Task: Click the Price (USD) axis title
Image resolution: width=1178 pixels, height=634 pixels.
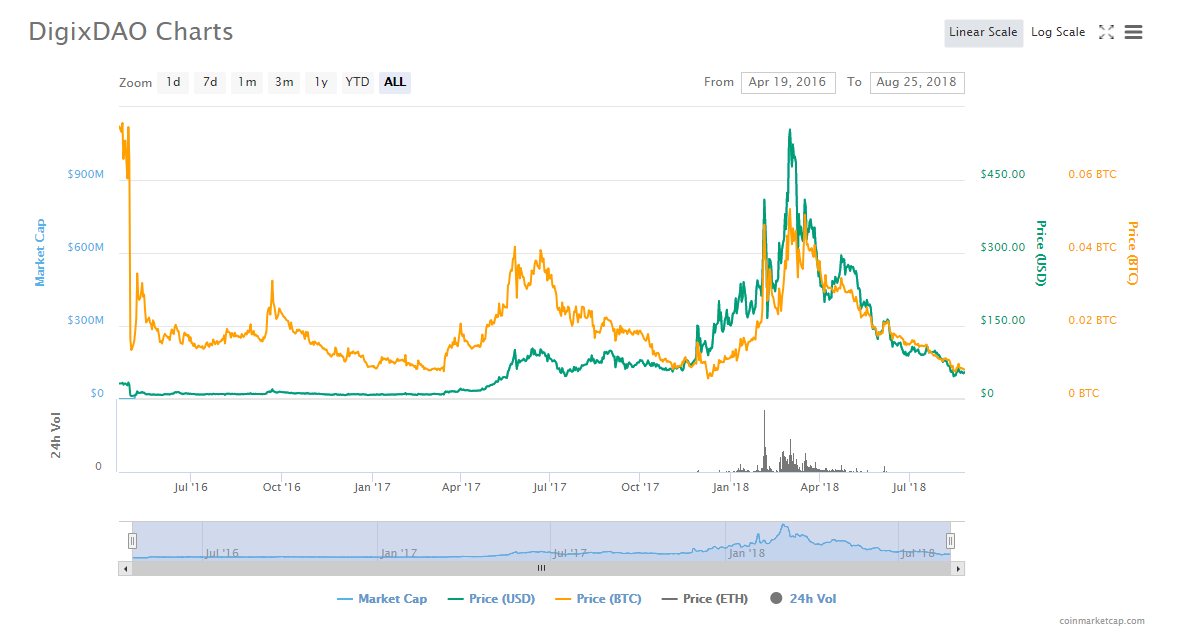Action: point(1041,253)
